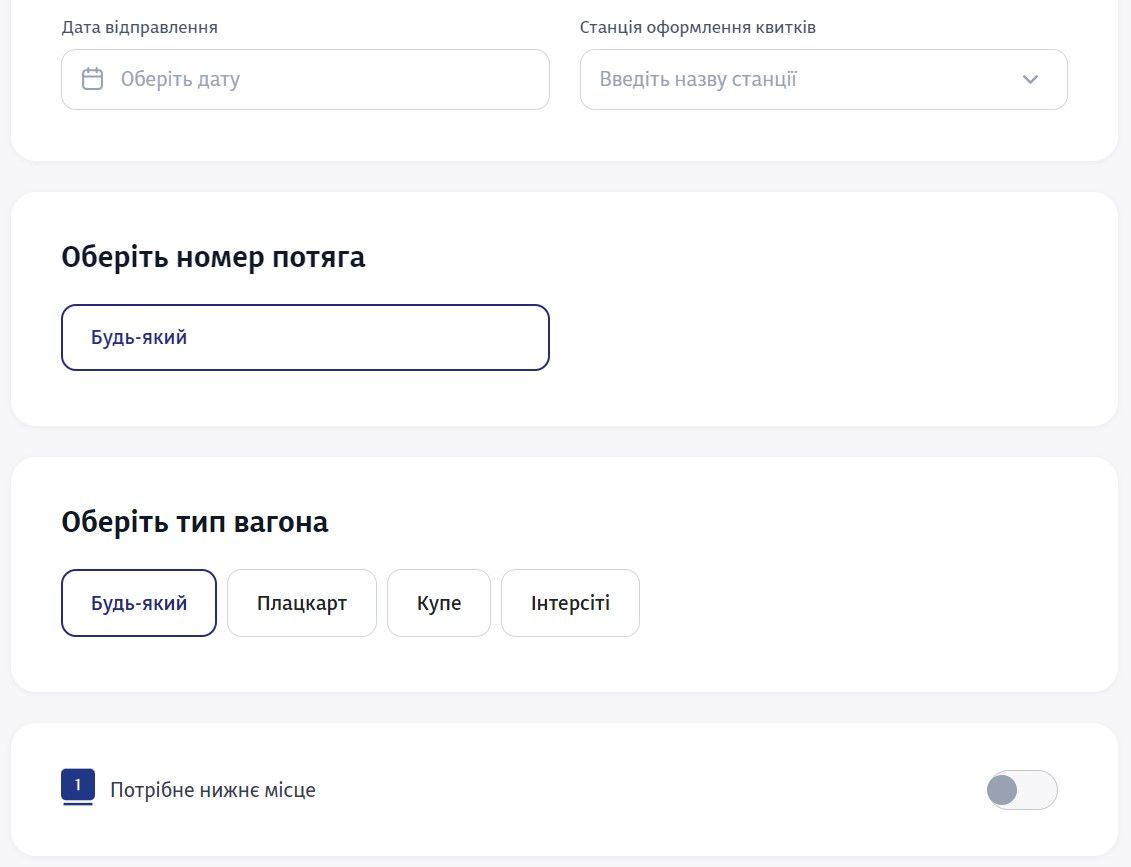
Task: Click the calendar icon in the date field
Action: (93, 79)
